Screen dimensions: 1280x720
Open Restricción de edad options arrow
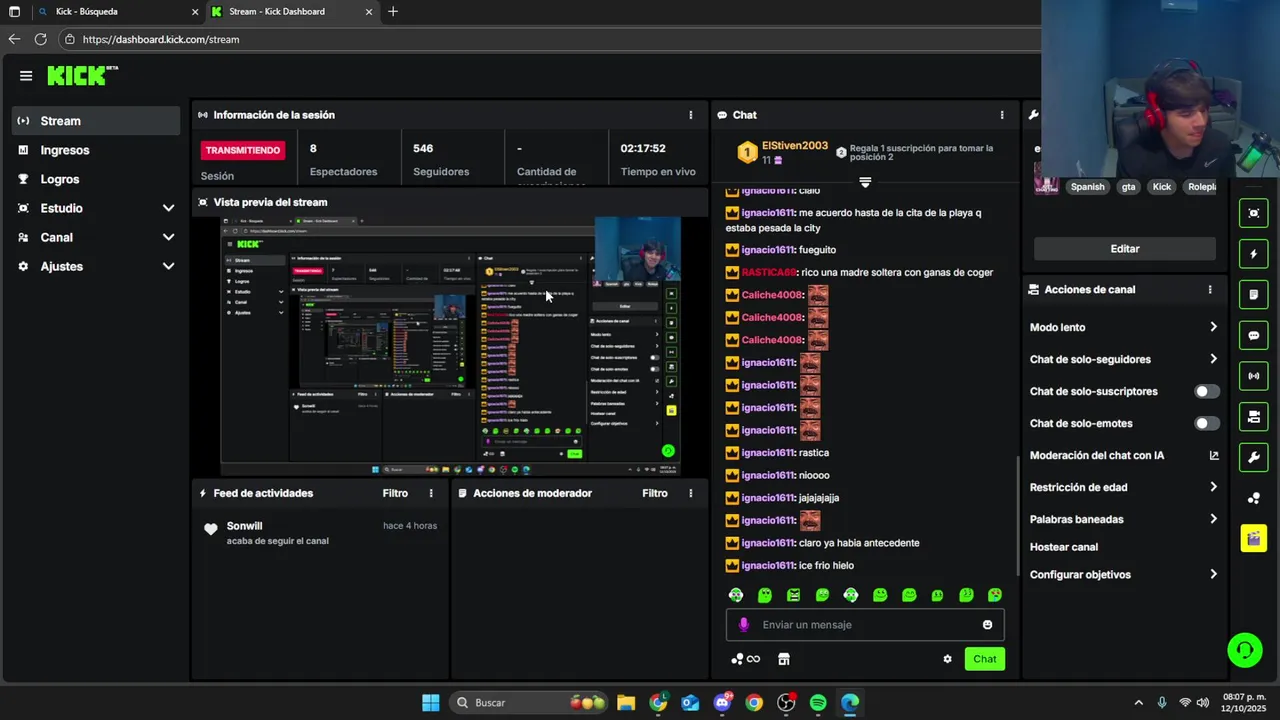(1213, 487)
